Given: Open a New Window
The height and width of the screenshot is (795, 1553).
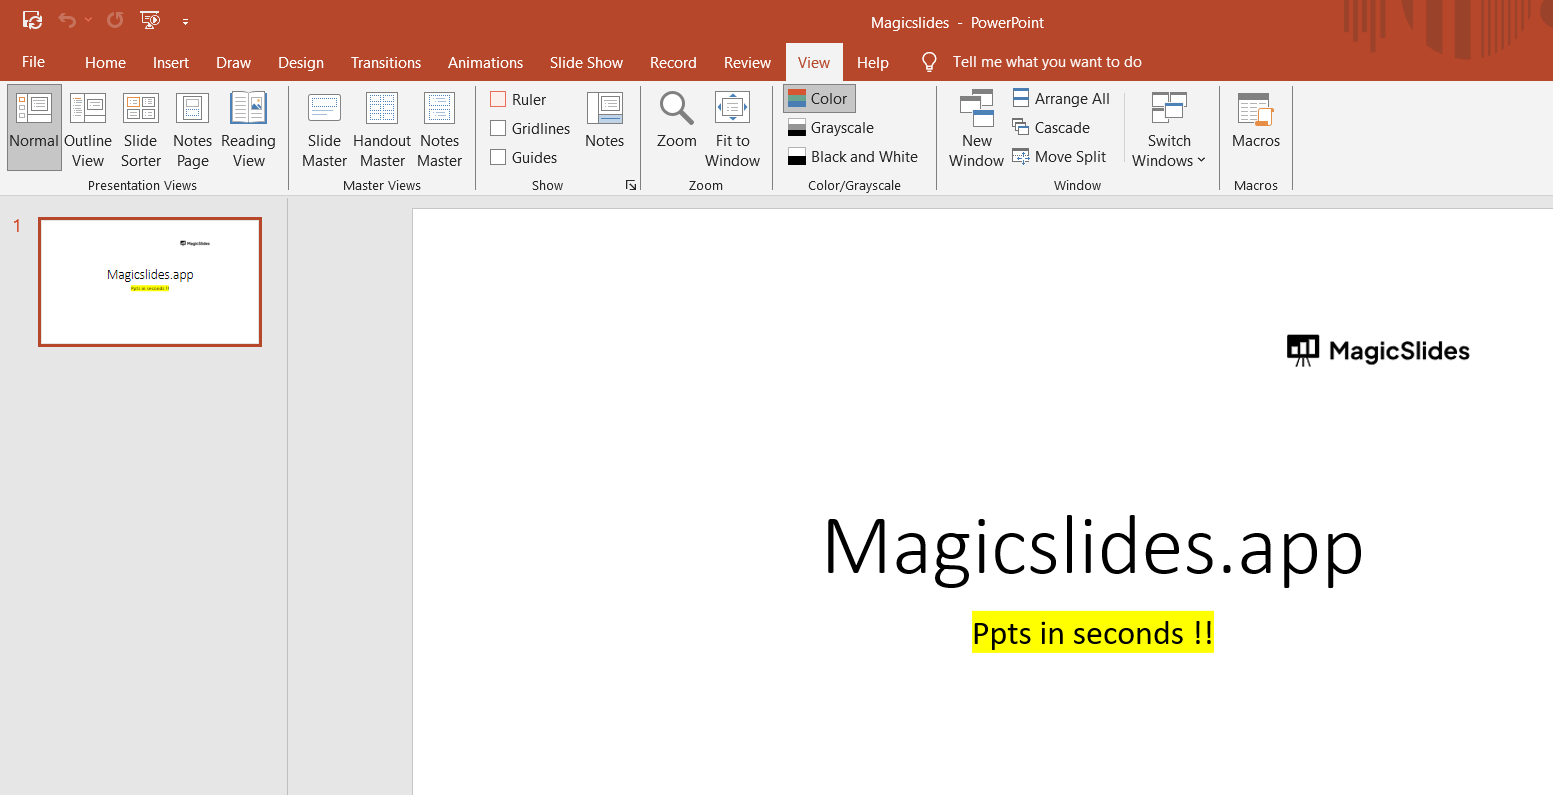Looking at the screenshot, I should 976,129.
